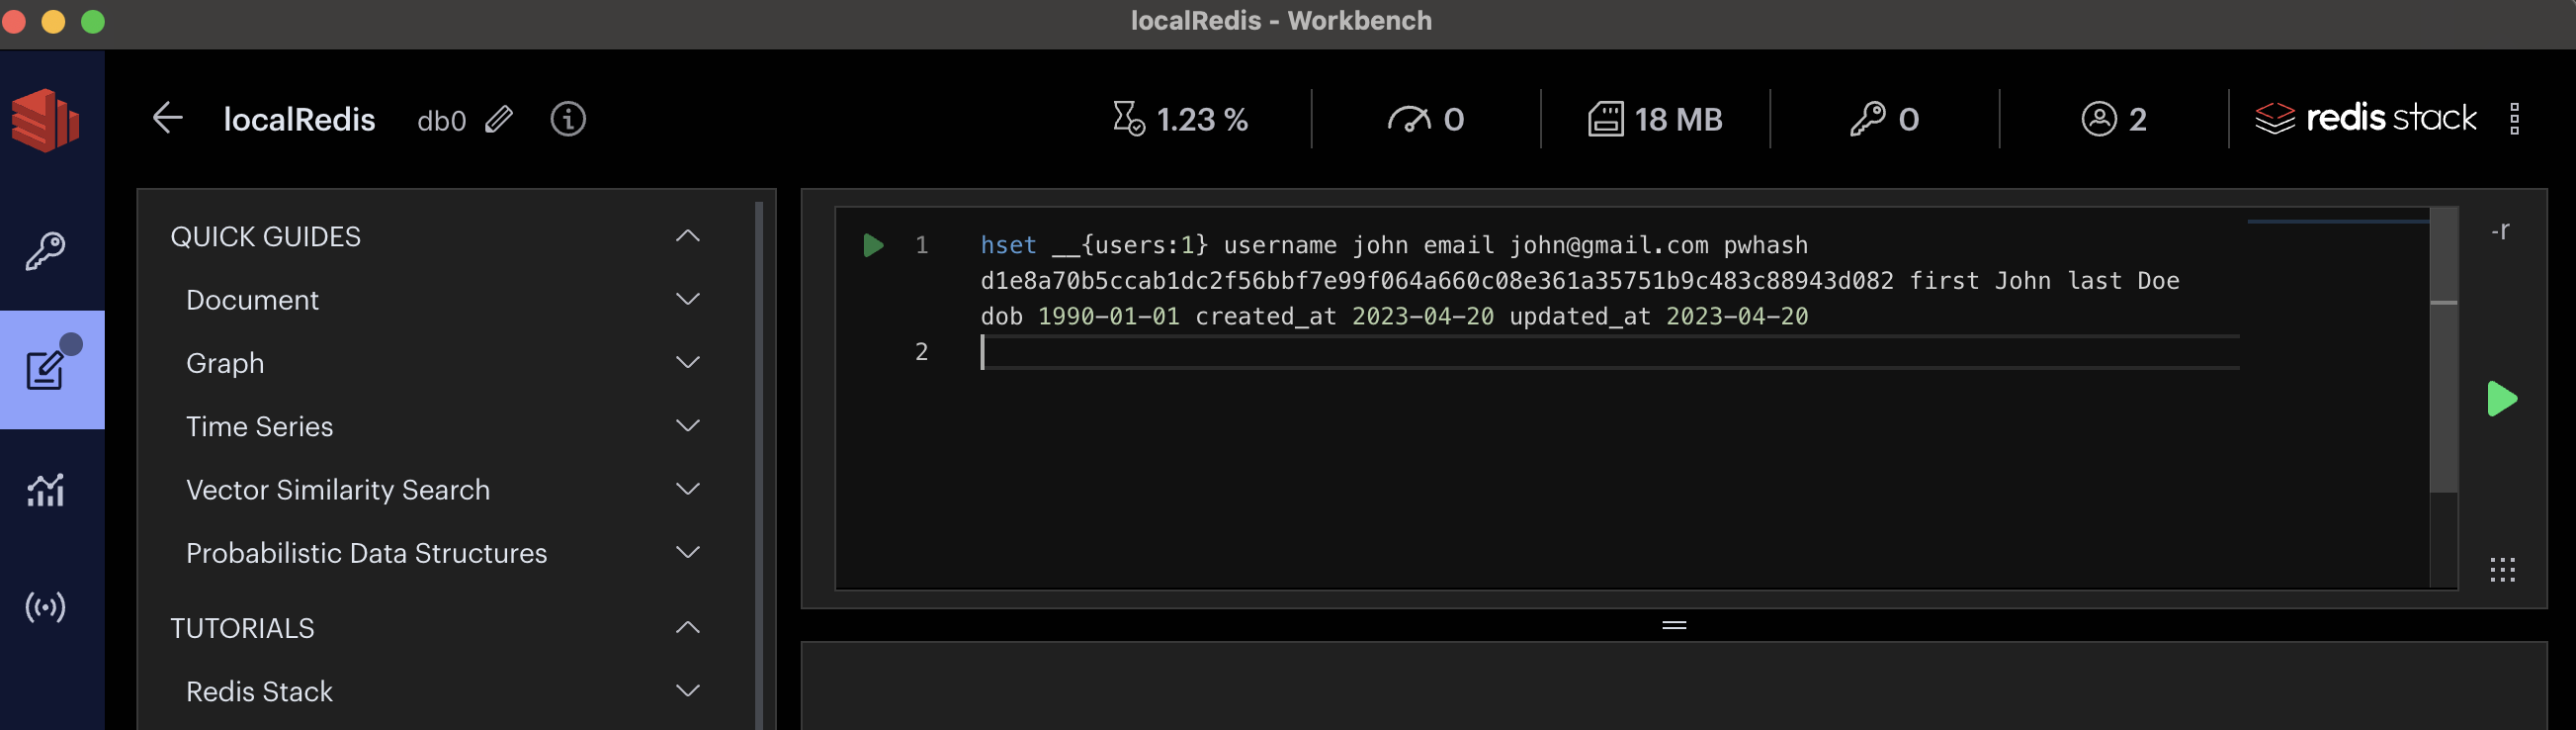Show database info via the info icon
2576x730 pixels.
568,119
